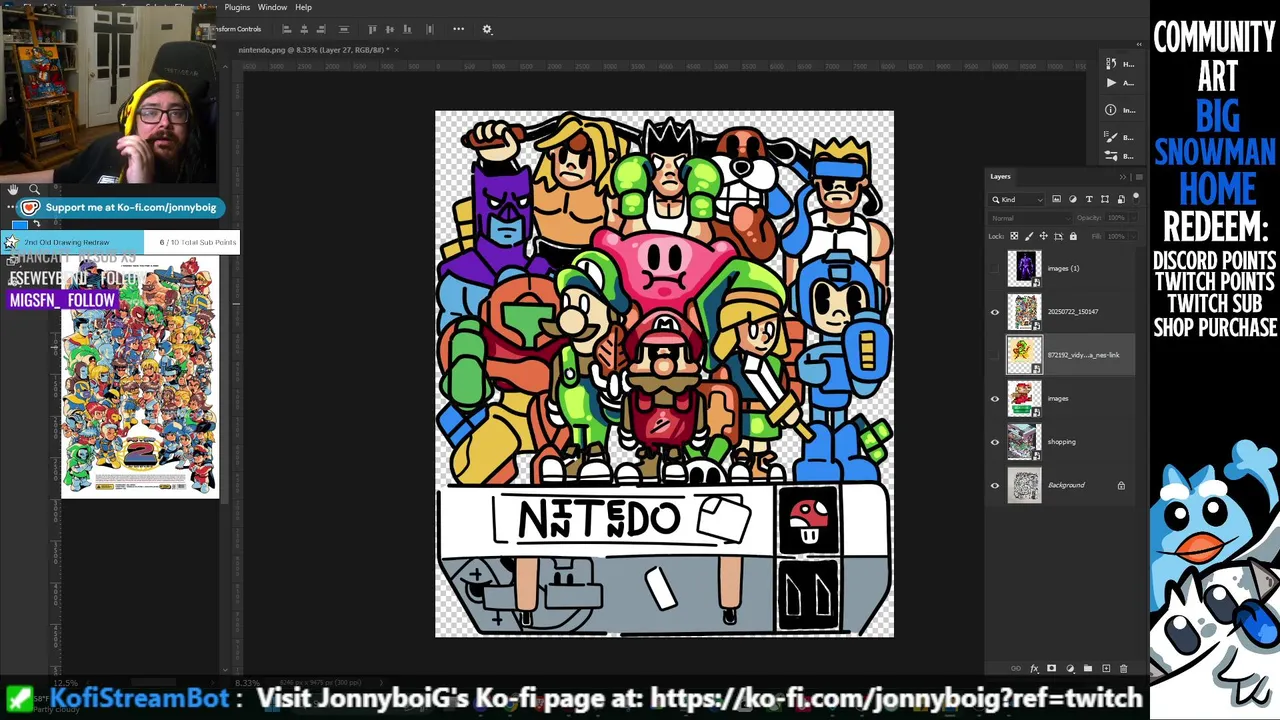Image resolution: width=1280 pixels, height=720 pixels.
Task: Lock all with padlock icon
Action: pyautogui.click(x=1073, y=236)
